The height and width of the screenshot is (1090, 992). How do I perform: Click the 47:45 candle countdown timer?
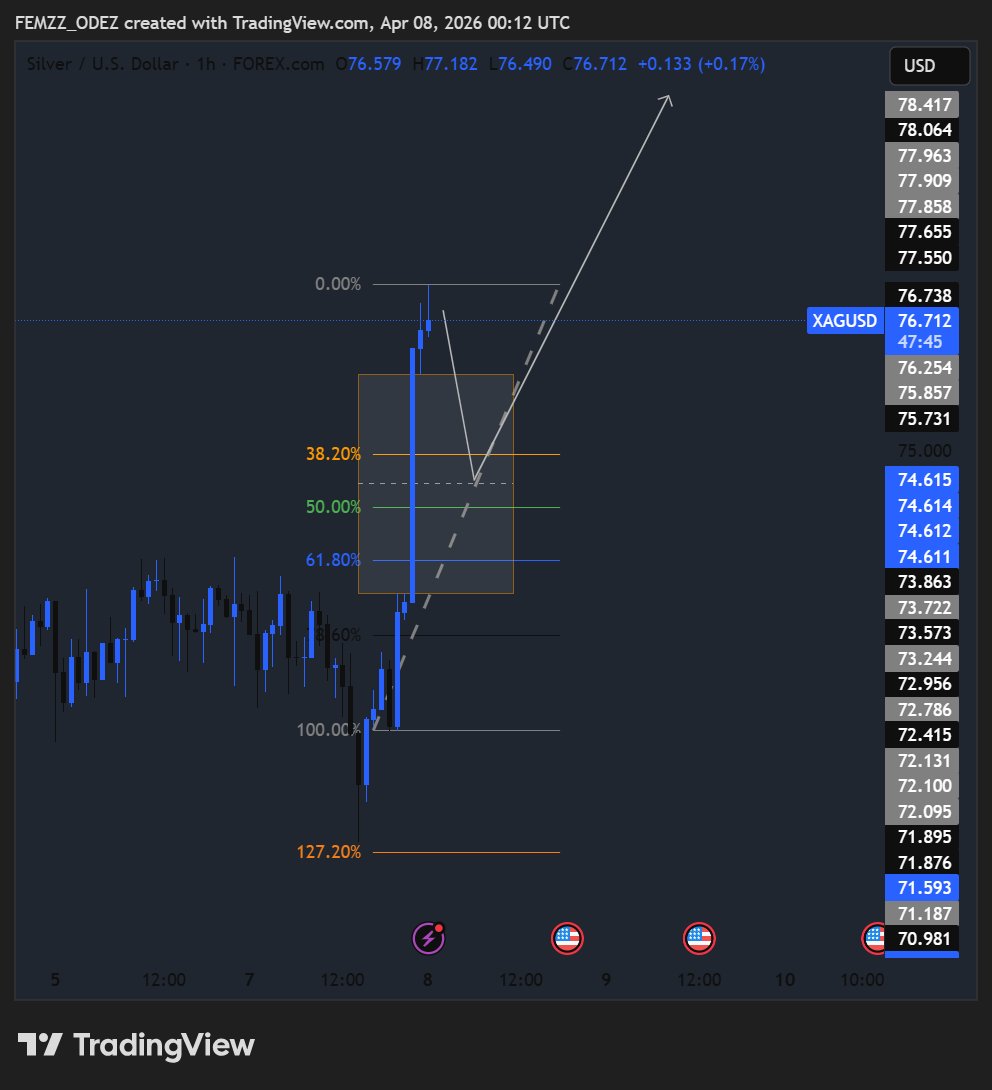pos(920,342)
